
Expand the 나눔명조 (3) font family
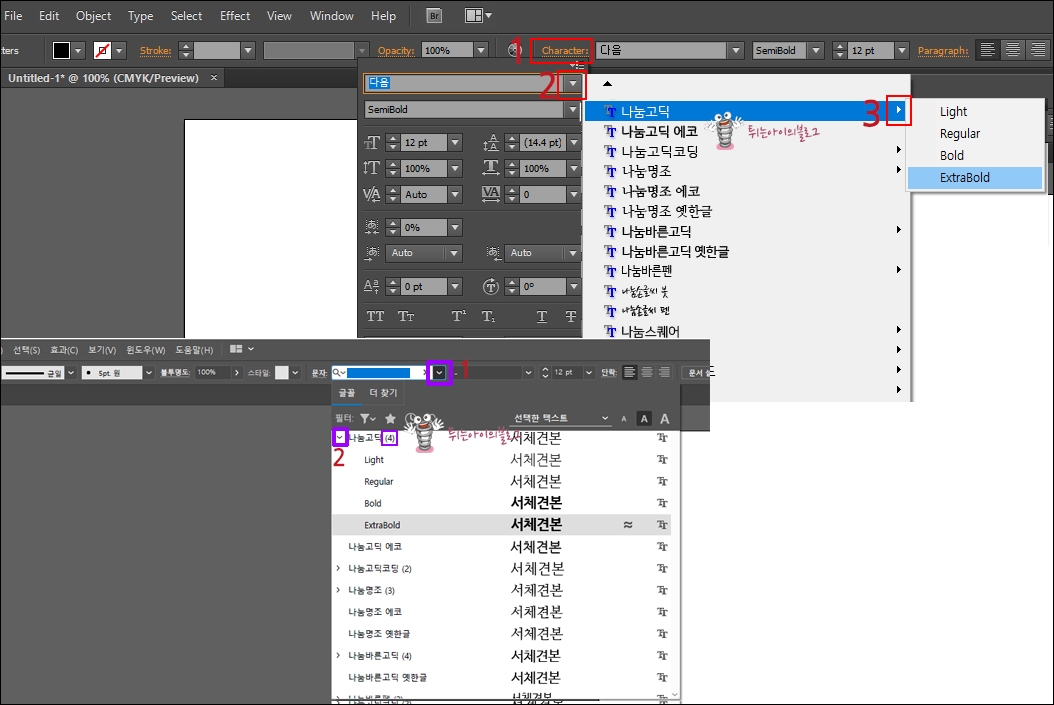pos(338,590)
